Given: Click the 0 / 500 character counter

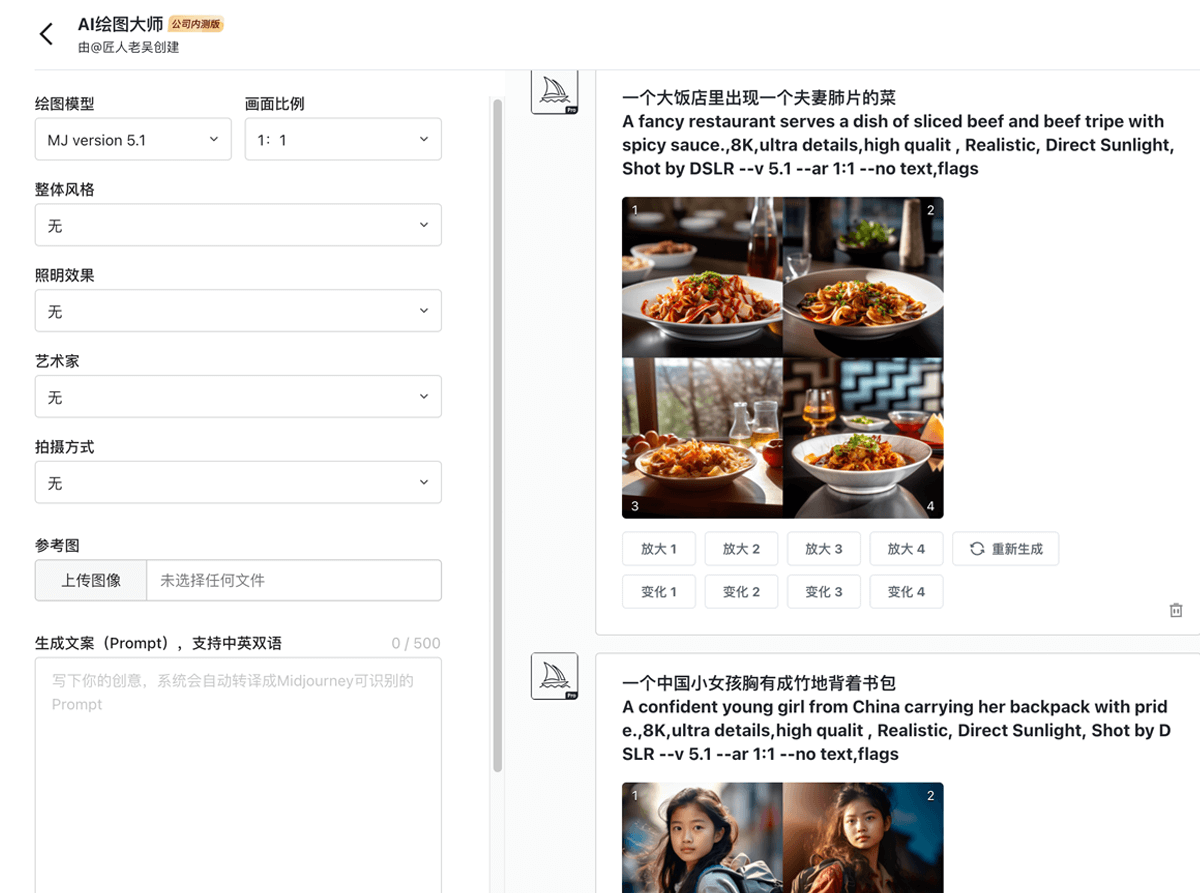Looking at the screenshot, I should [x=416, y=643].
